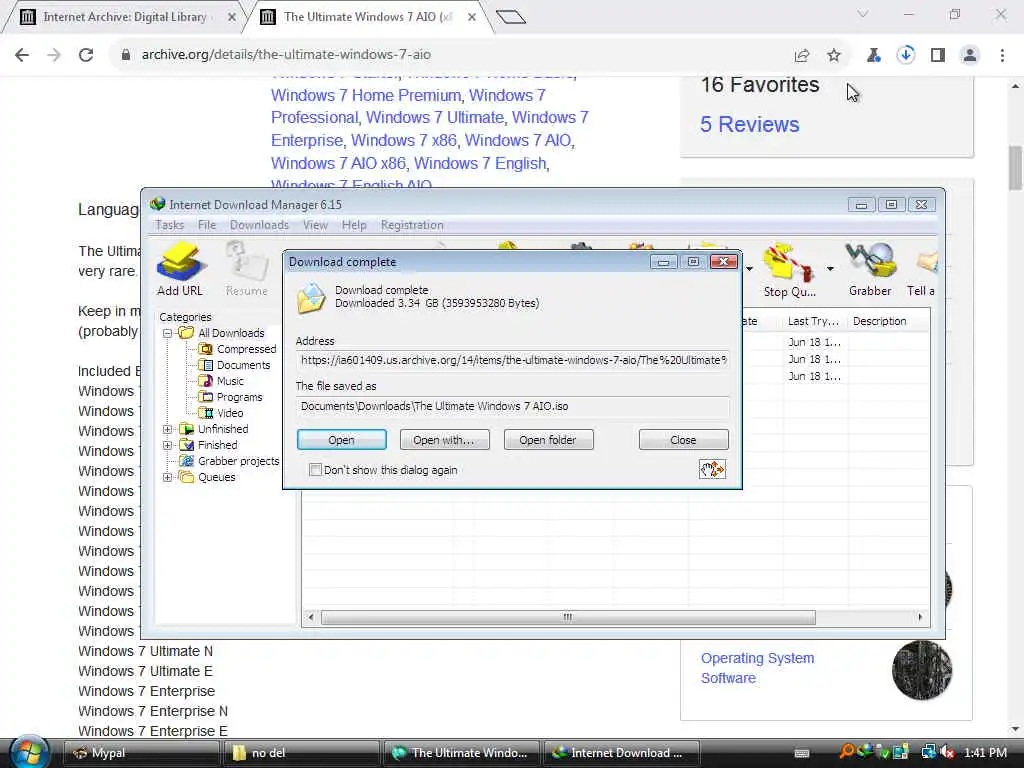Expand the Finished category node

(167, 445)
